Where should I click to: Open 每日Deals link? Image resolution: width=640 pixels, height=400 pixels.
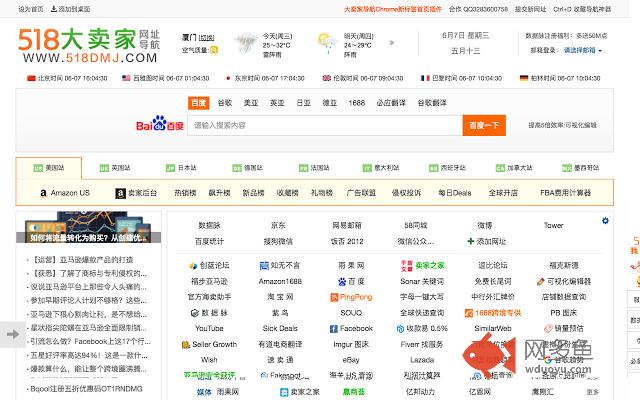pyautogui.click(x=455, y=193)
